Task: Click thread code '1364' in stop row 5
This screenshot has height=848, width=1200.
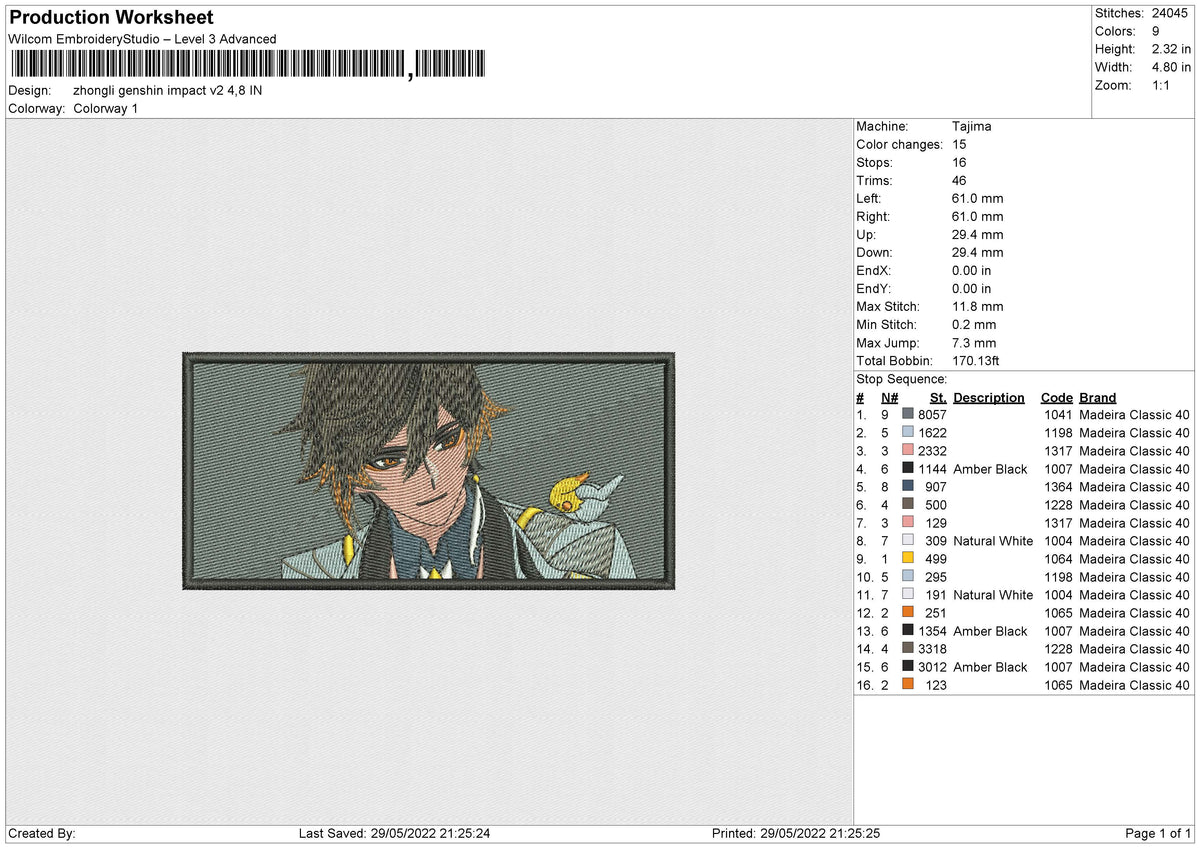Action: click(x=1058, y=487)
